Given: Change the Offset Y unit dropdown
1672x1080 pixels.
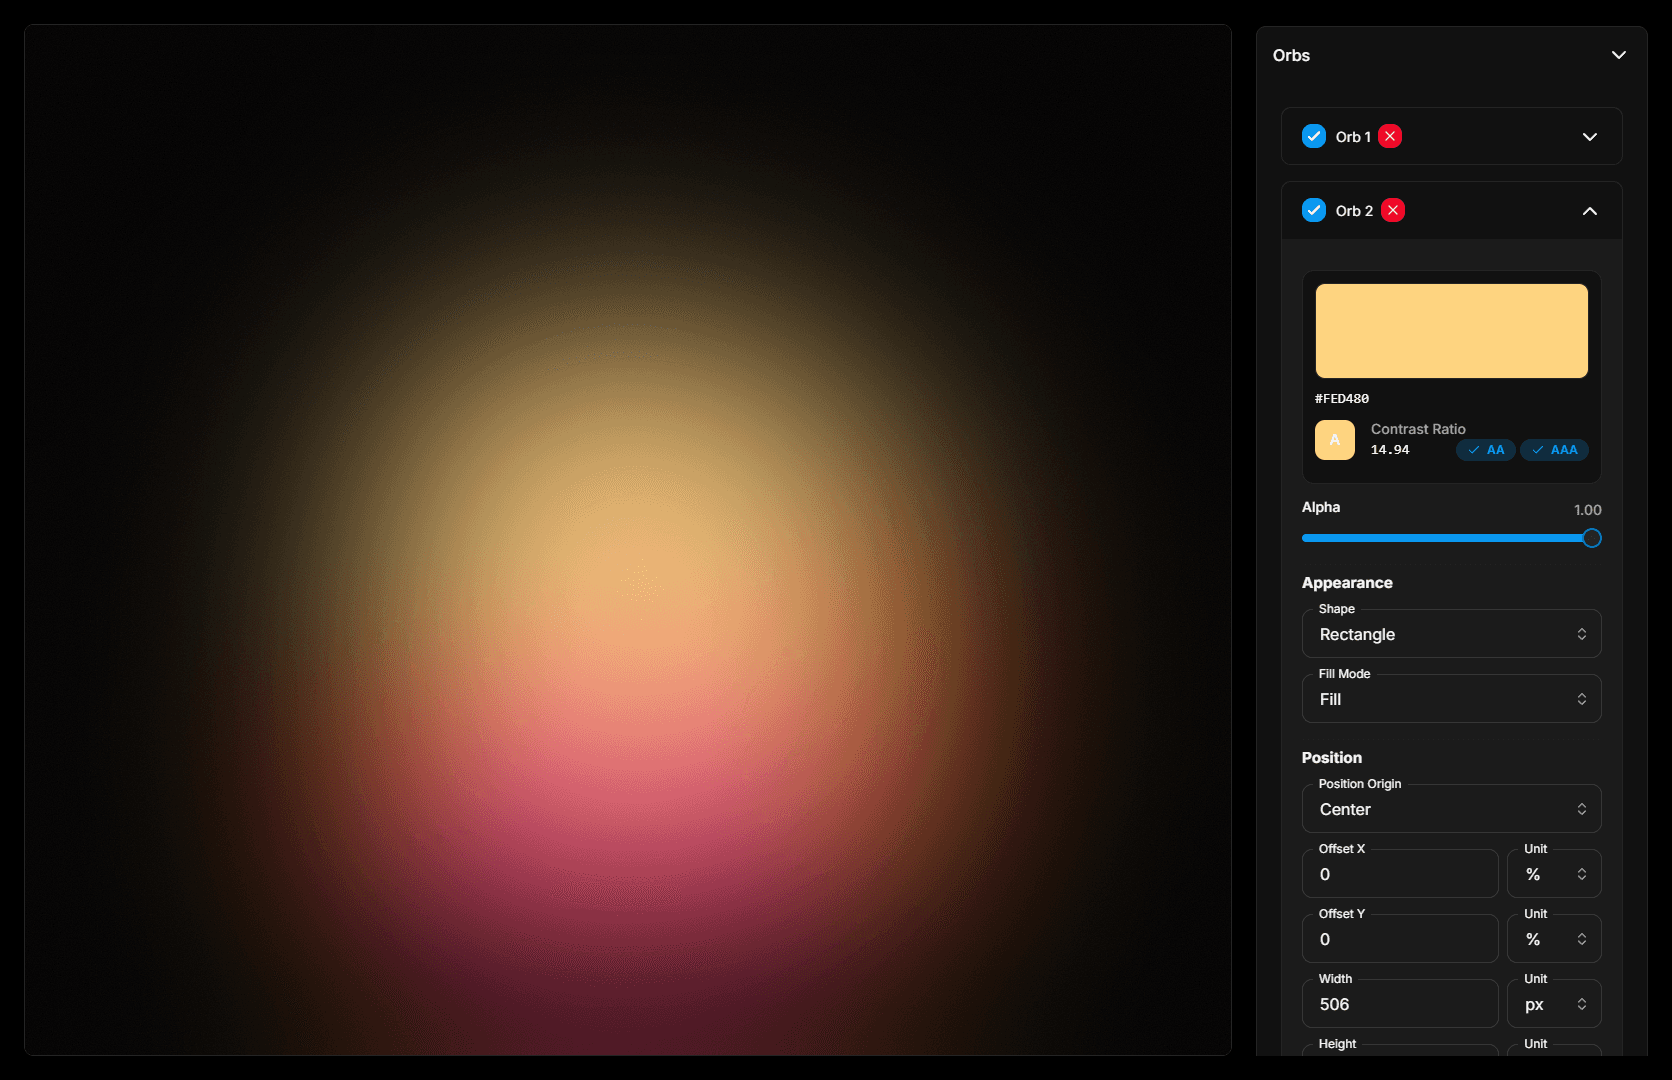Looking at the screenshot, I should [x=1555, y=939].
